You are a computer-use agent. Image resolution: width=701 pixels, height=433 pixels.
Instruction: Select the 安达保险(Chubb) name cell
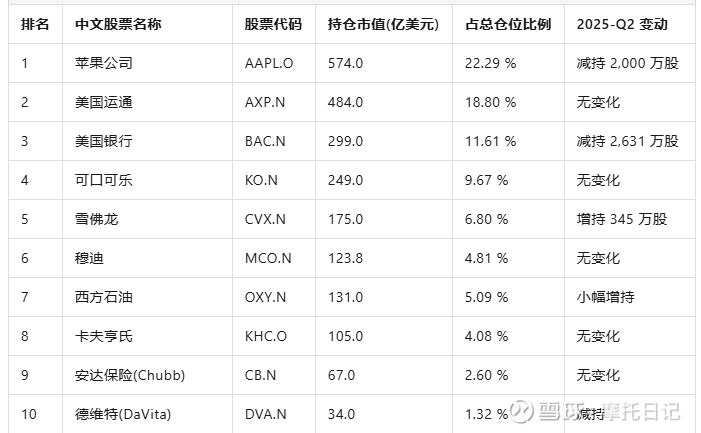[x=130, y=375]
